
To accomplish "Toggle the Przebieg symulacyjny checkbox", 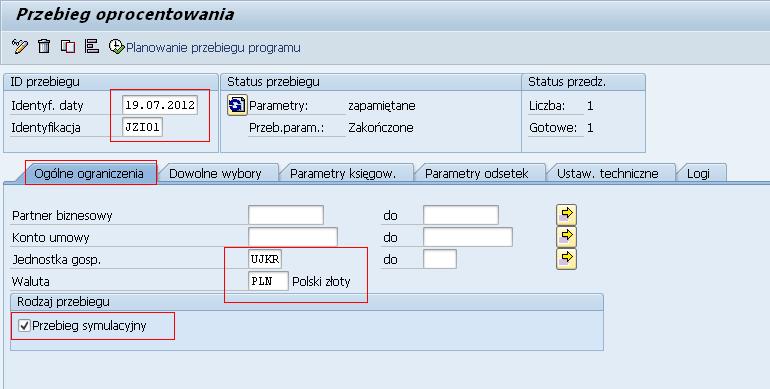I will [24, 325].
